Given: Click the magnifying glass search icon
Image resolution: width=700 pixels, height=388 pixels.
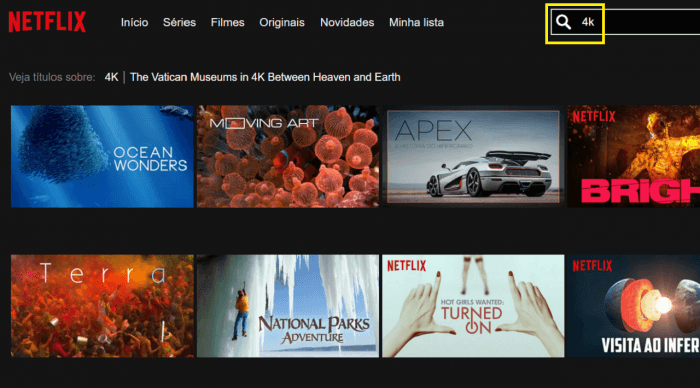Looking at the screenshot, I should 563,22.
